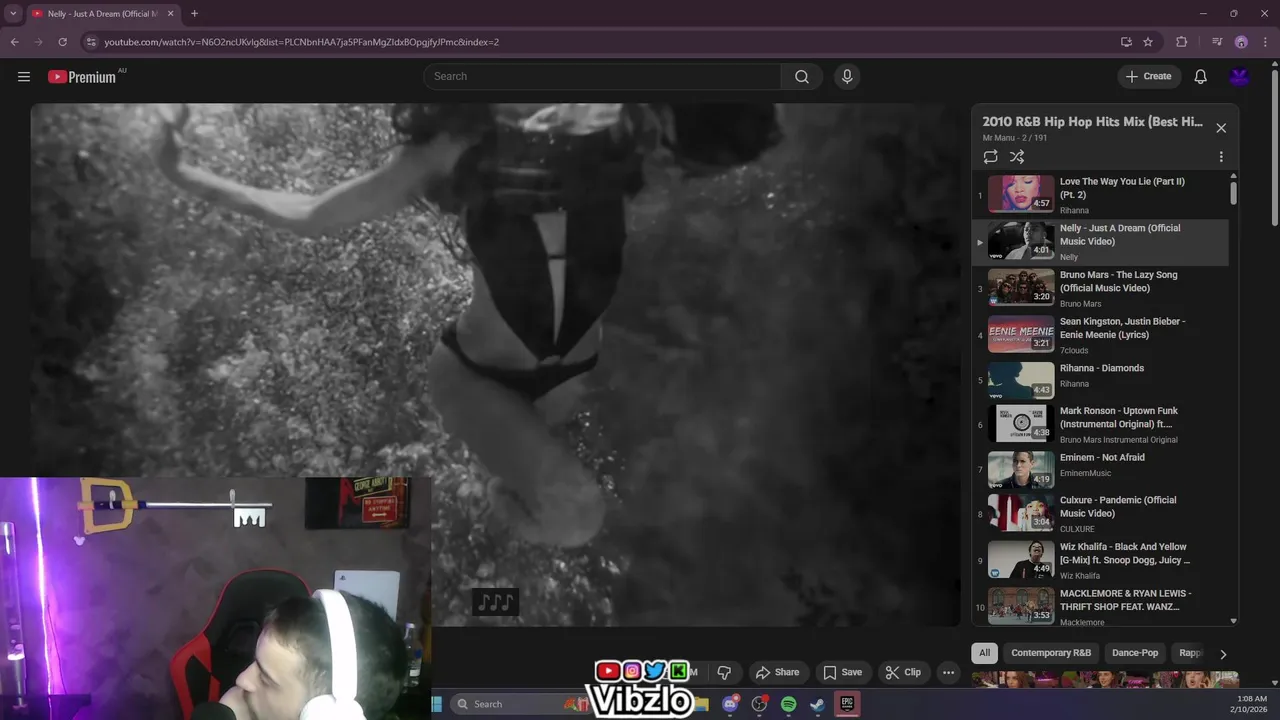Go back in the browser
Screen dimensions: 1280x720
click(14, 42)
